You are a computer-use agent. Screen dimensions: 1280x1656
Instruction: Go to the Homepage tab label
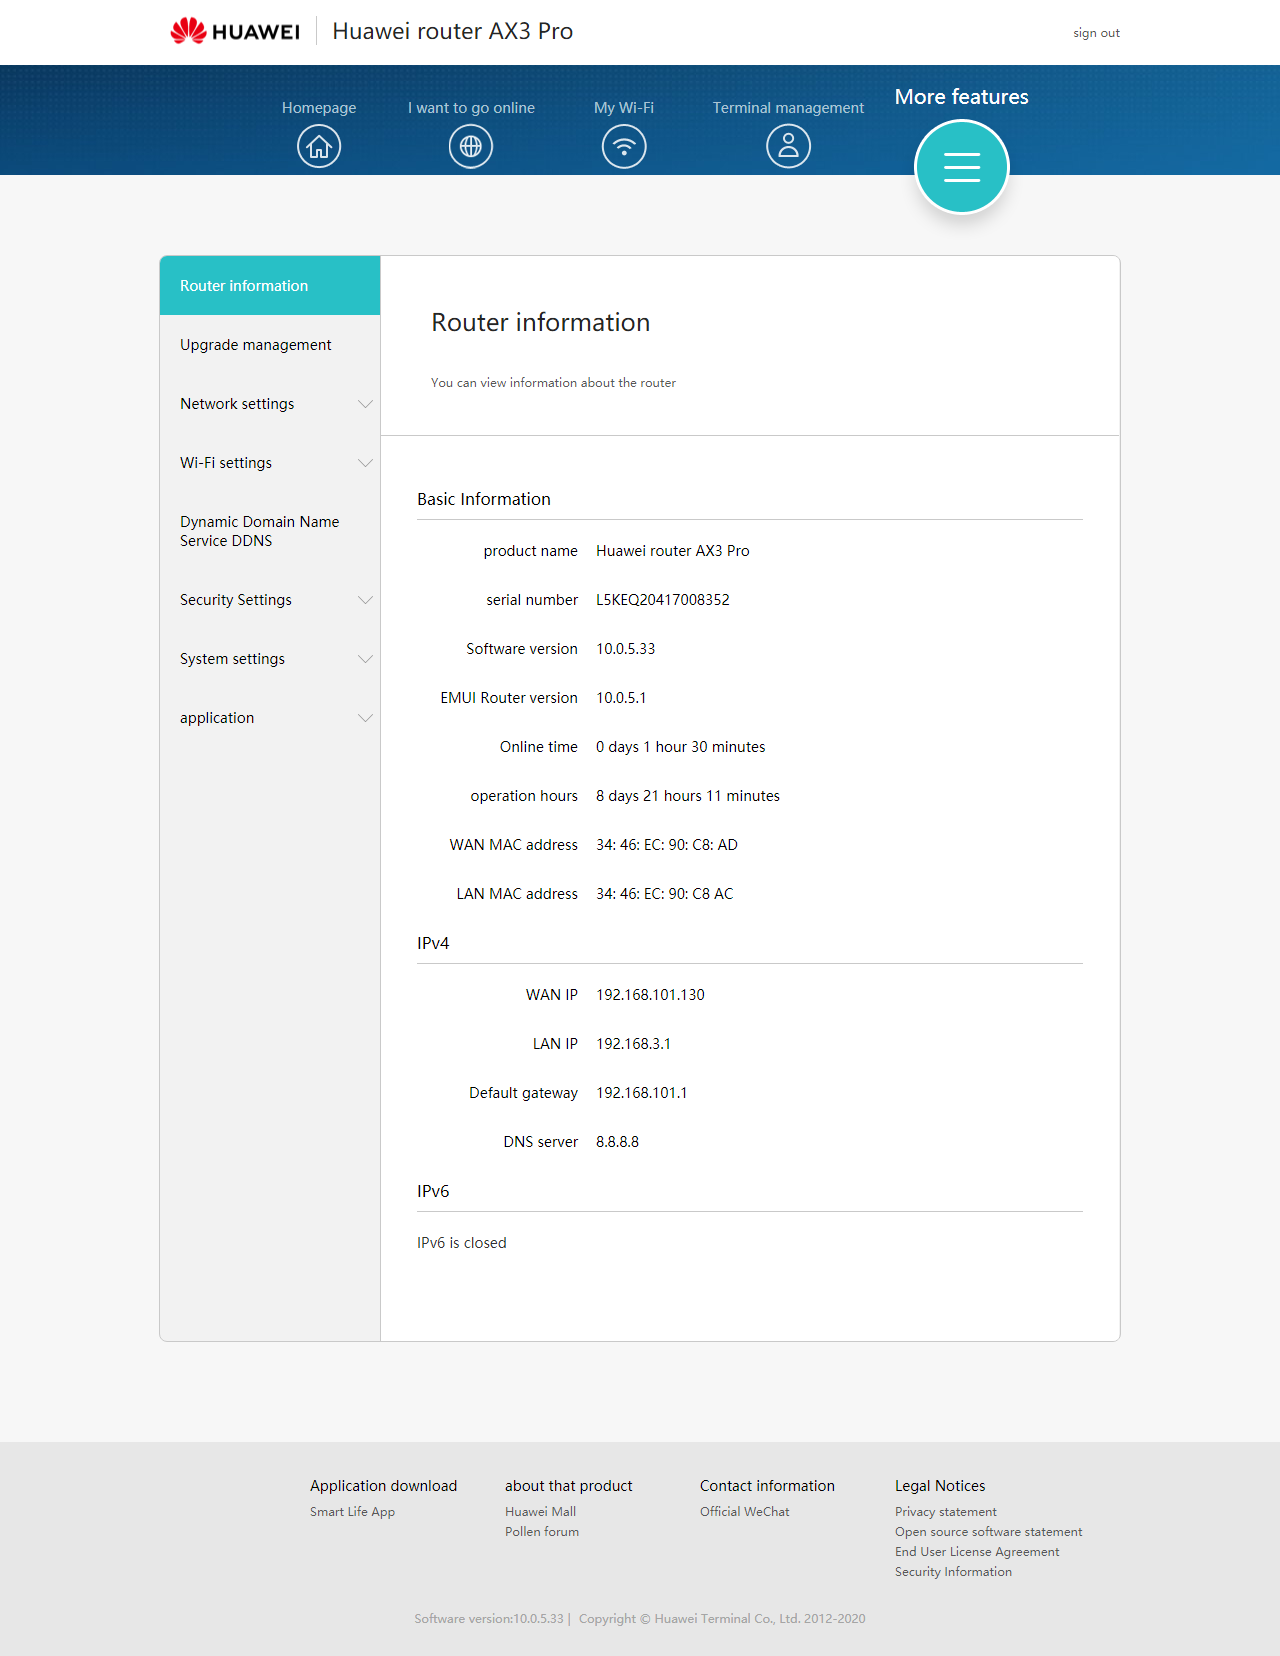319,108
